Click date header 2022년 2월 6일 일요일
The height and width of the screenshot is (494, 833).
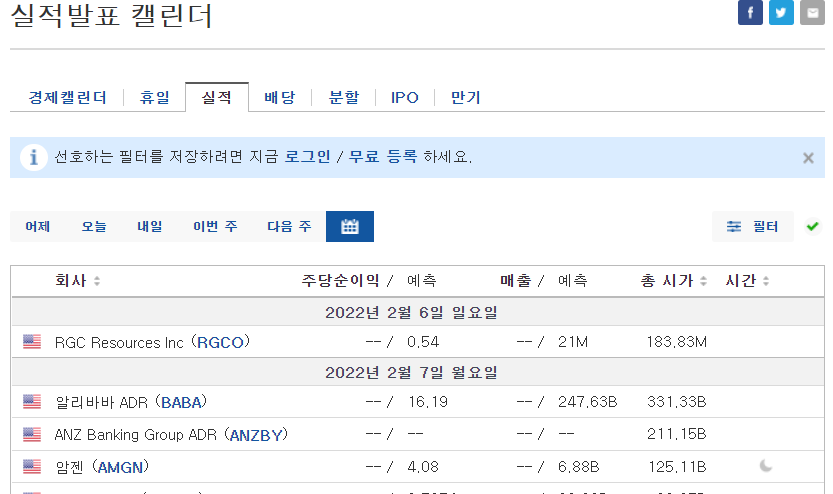pyautogui.click(x=411, y=312)
